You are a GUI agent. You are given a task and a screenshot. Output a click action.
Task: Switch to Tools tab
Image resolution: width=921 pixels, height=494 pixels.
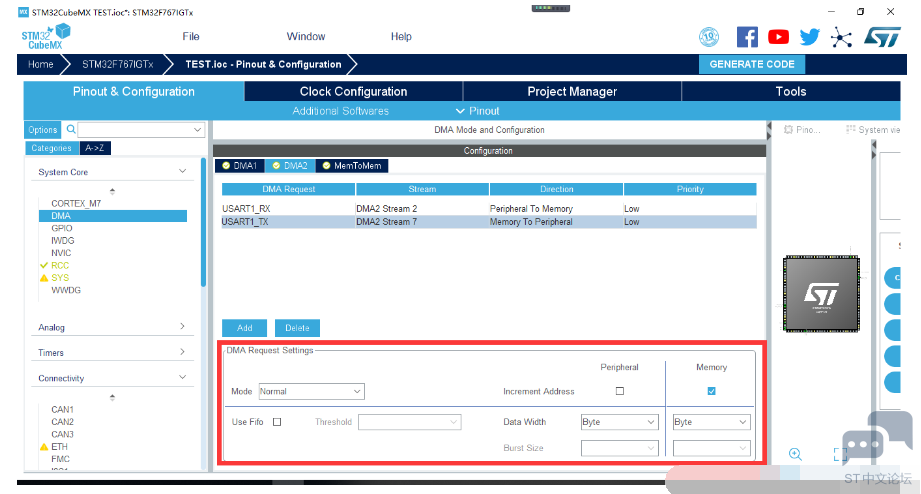tap(791, 92)
